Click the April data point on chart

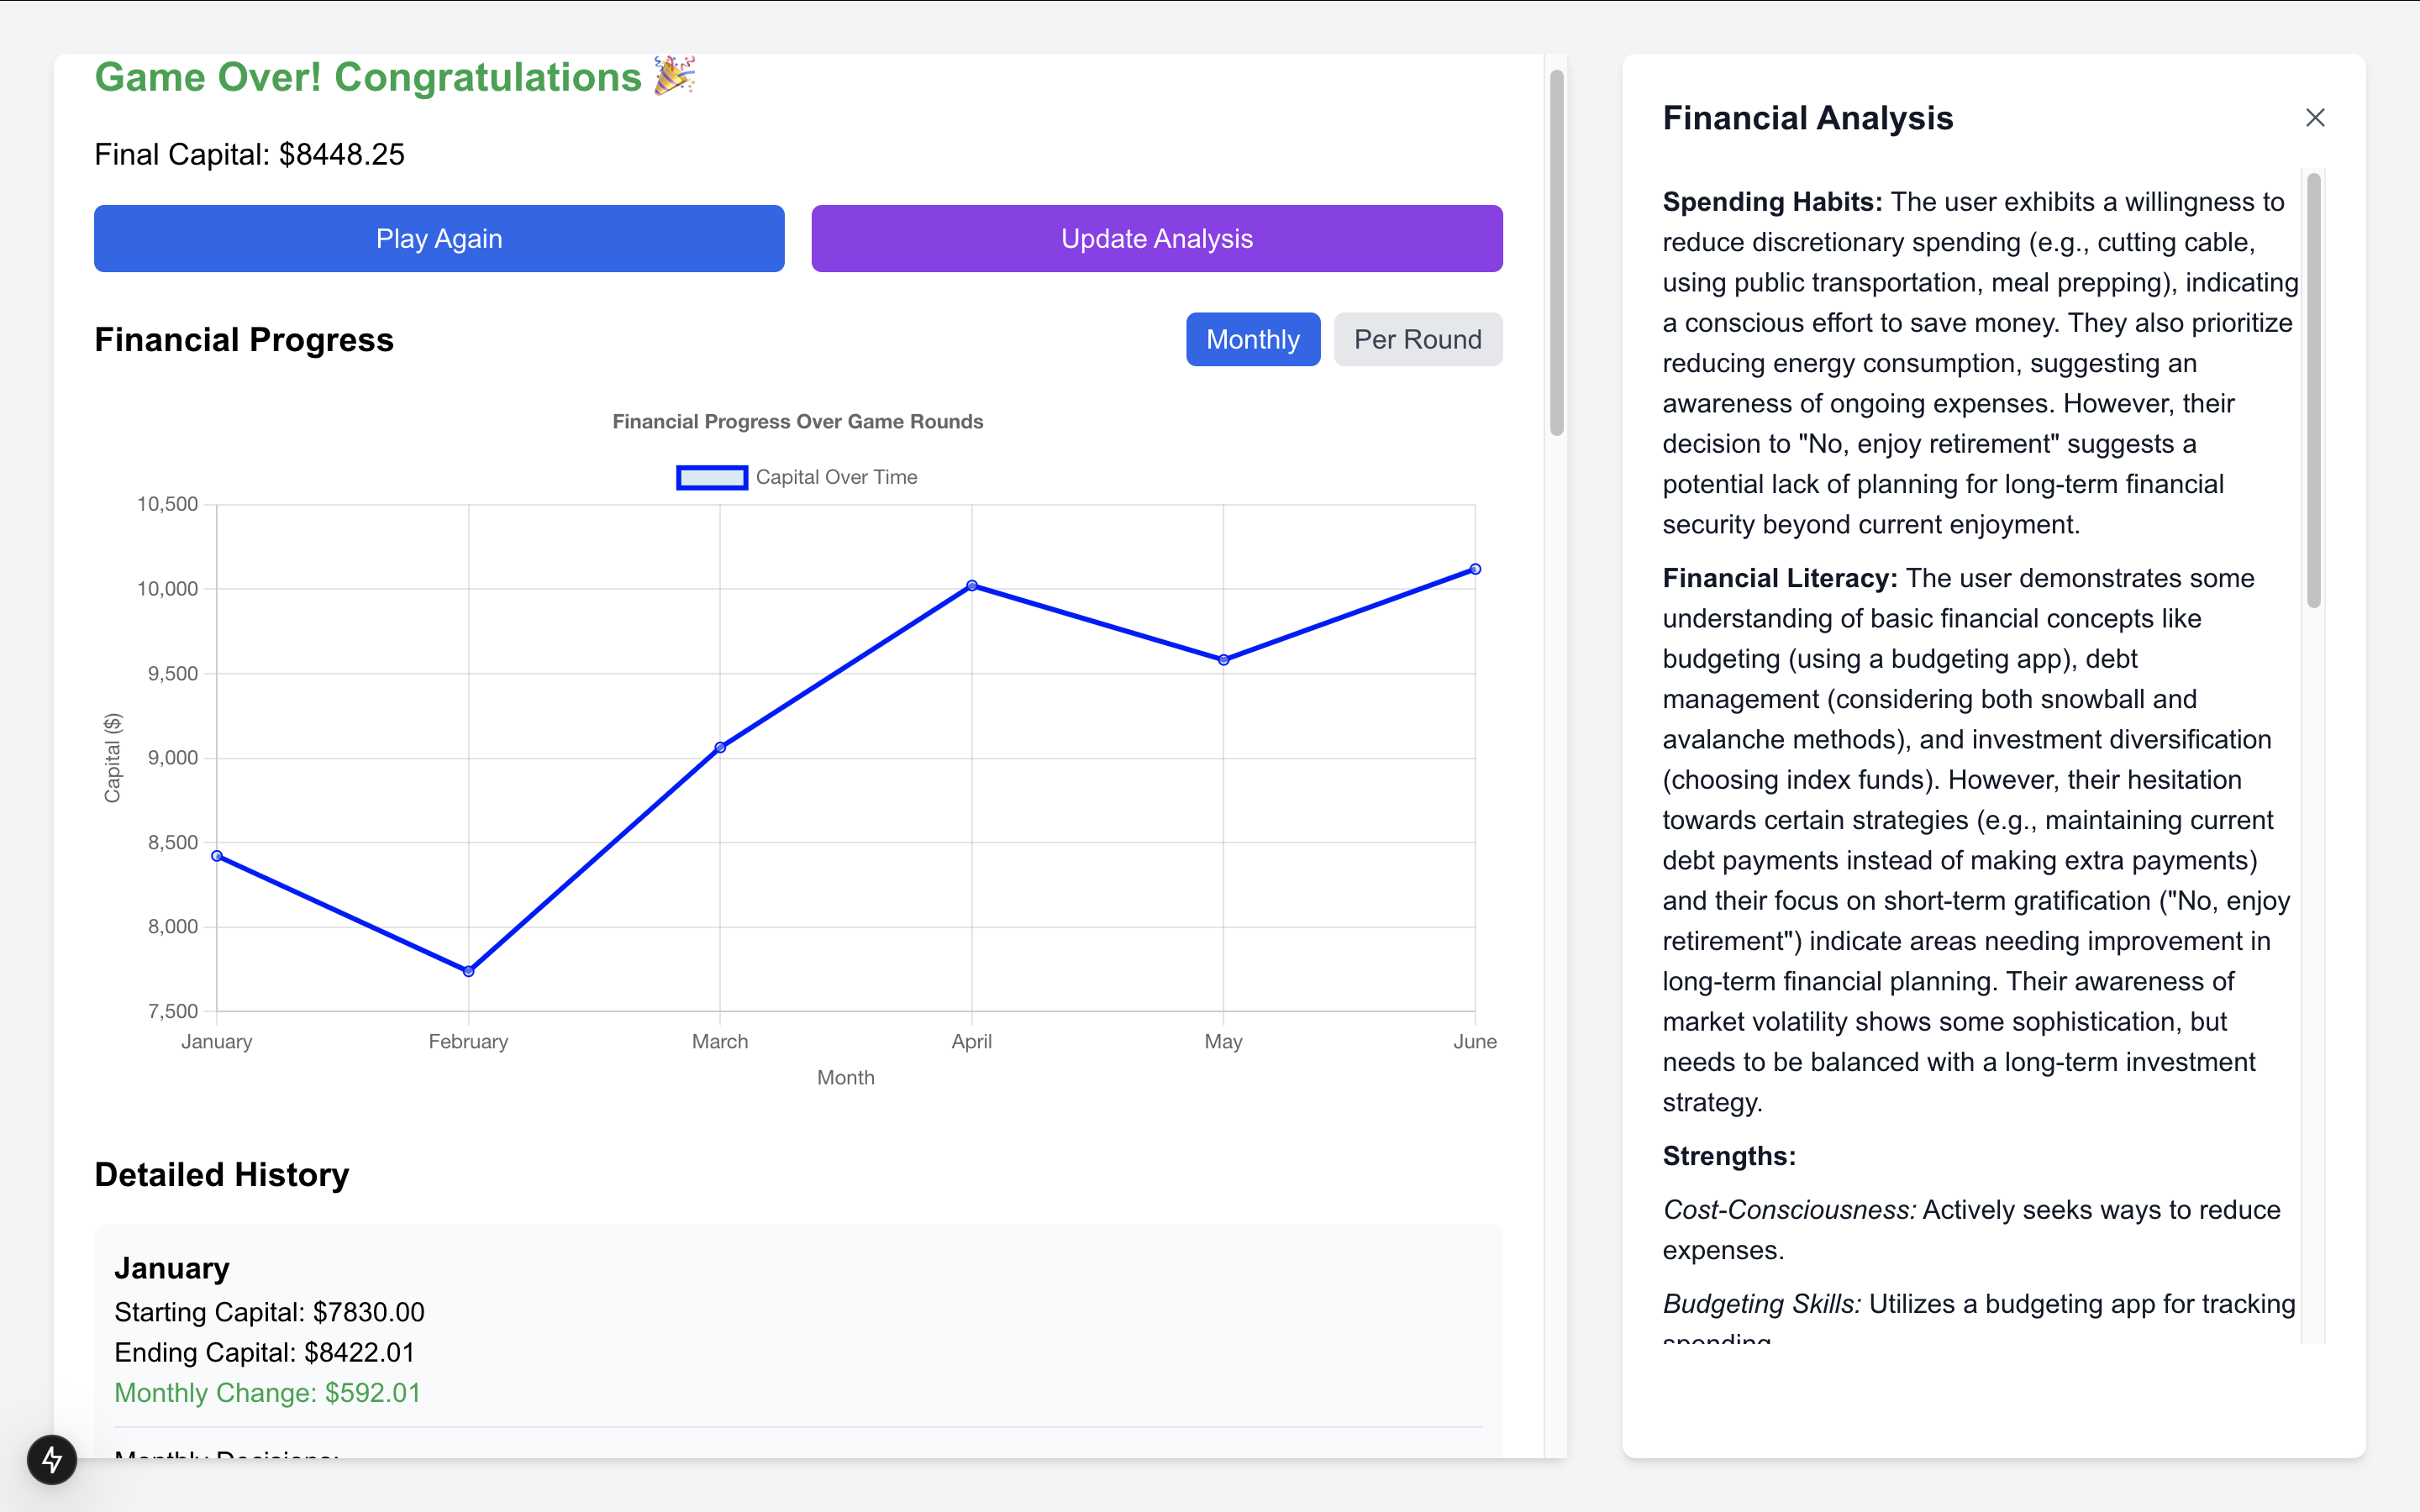coord(972,586)
